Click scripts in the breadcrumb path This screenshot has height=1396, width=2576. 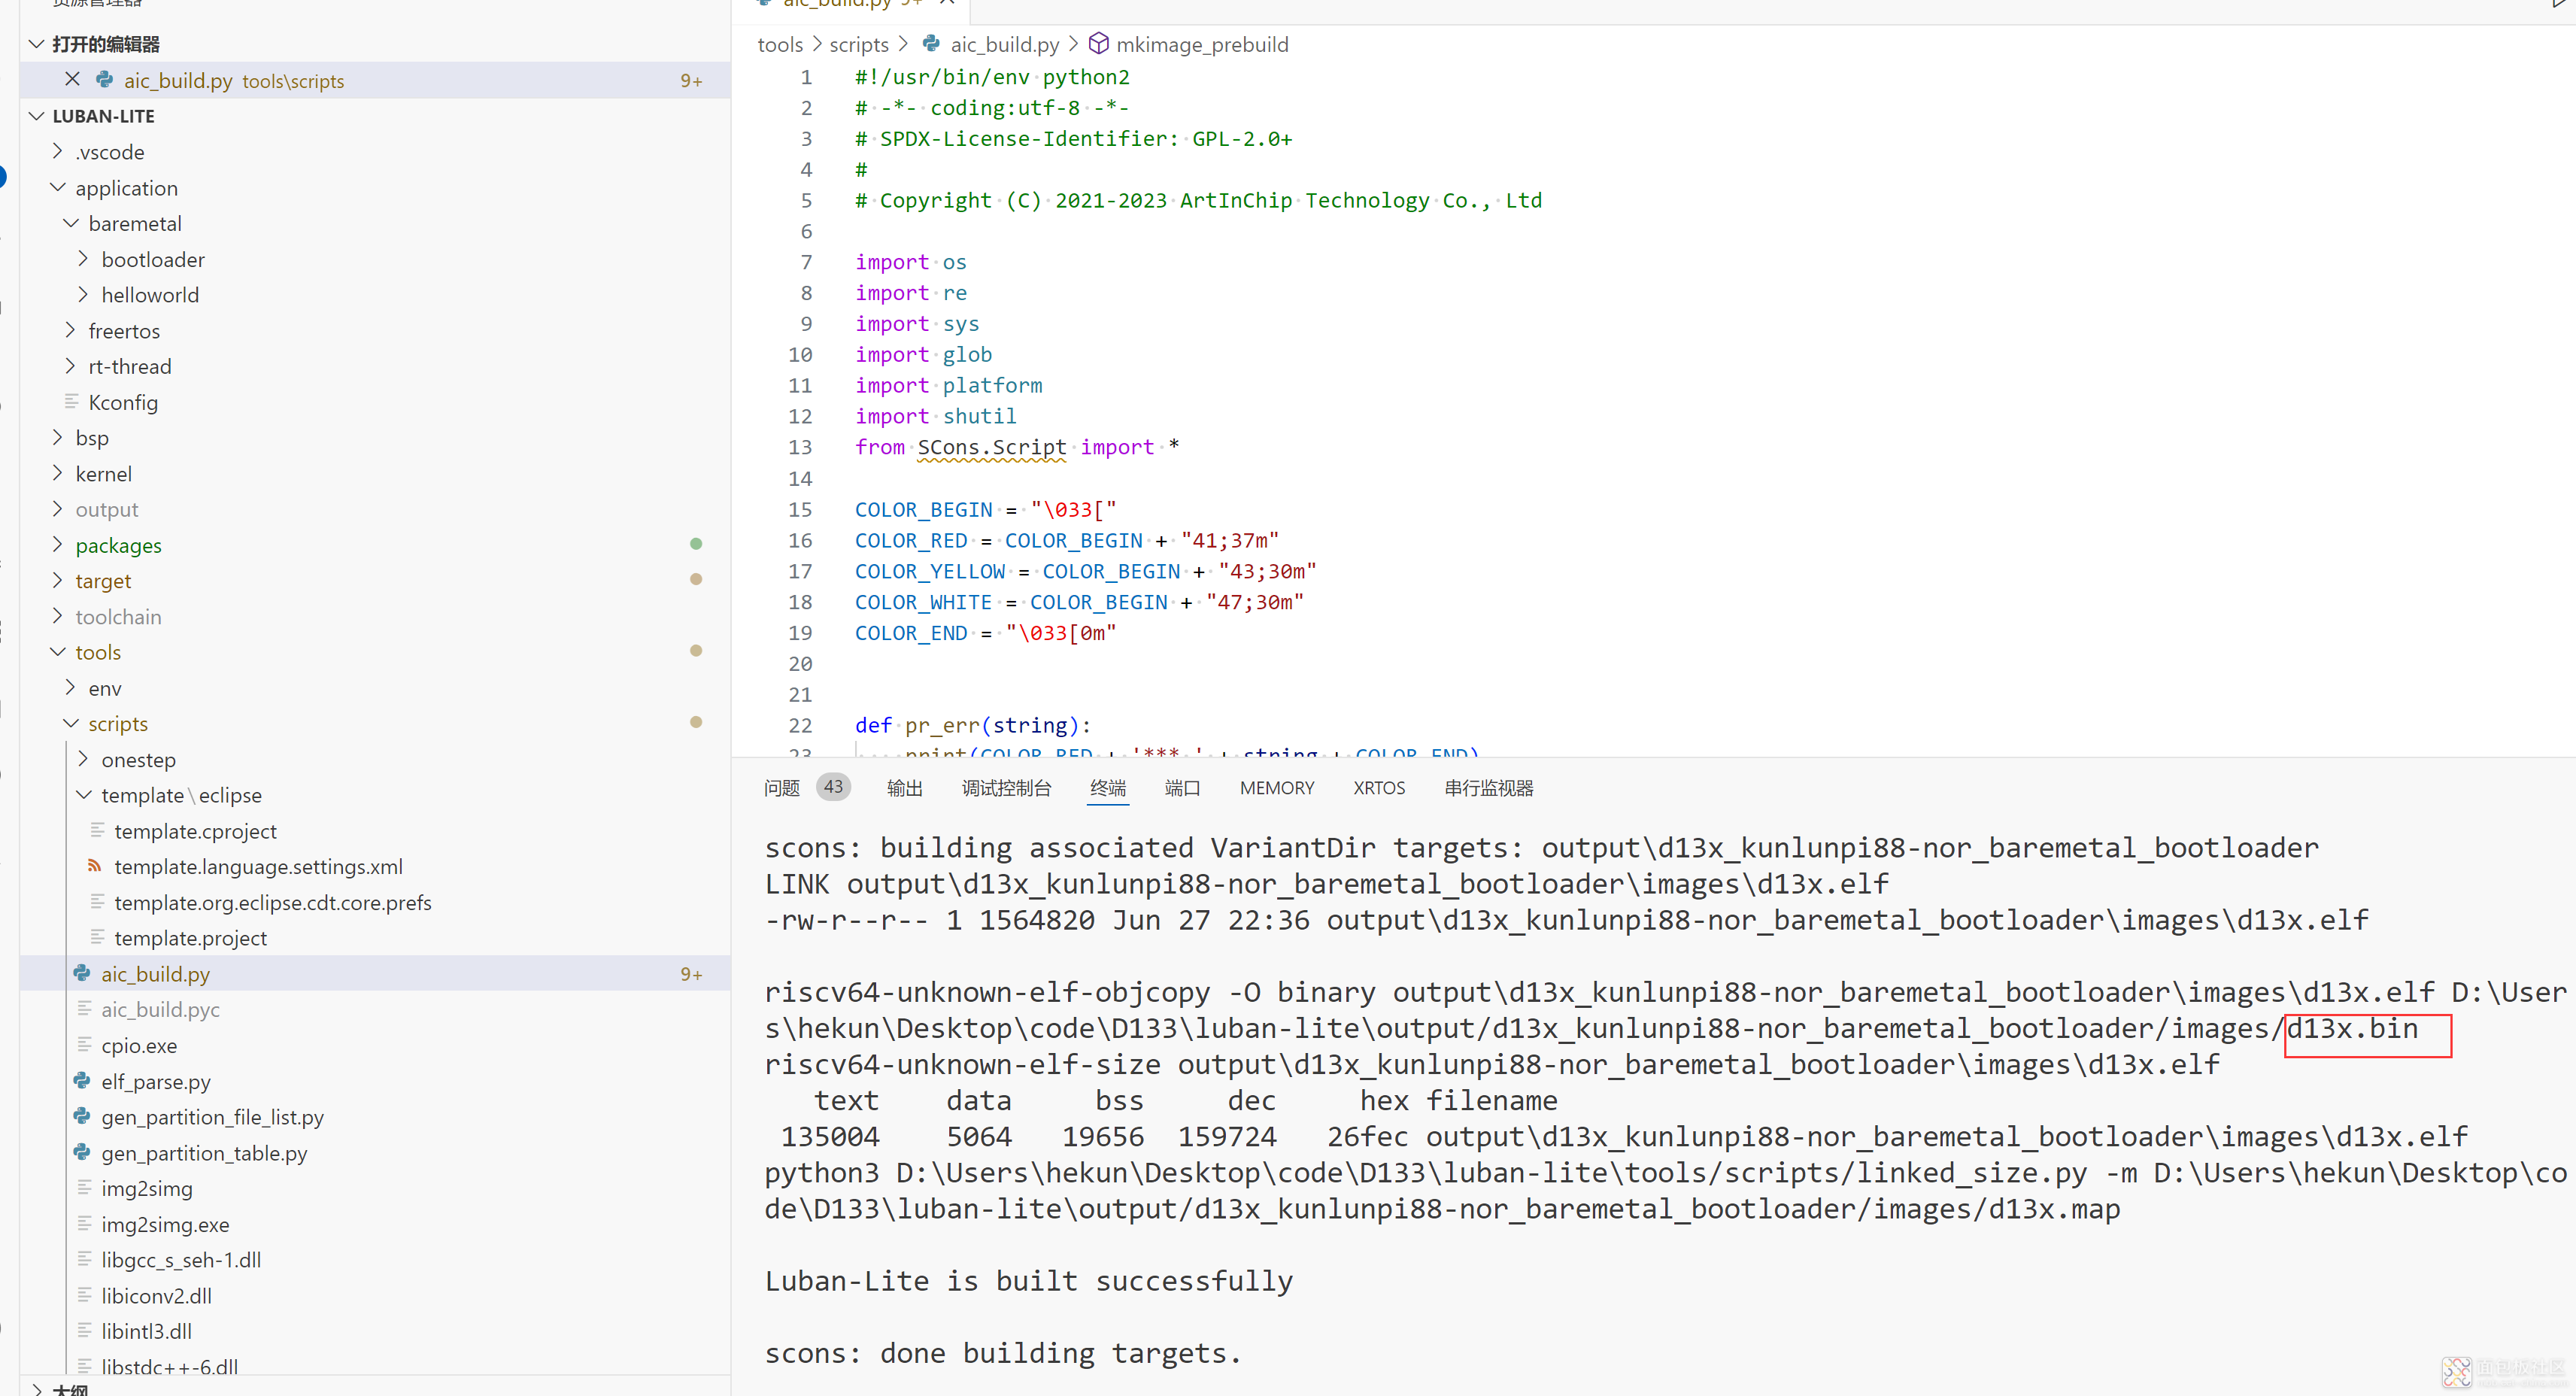pyautogui.click(x=858, y=44)
